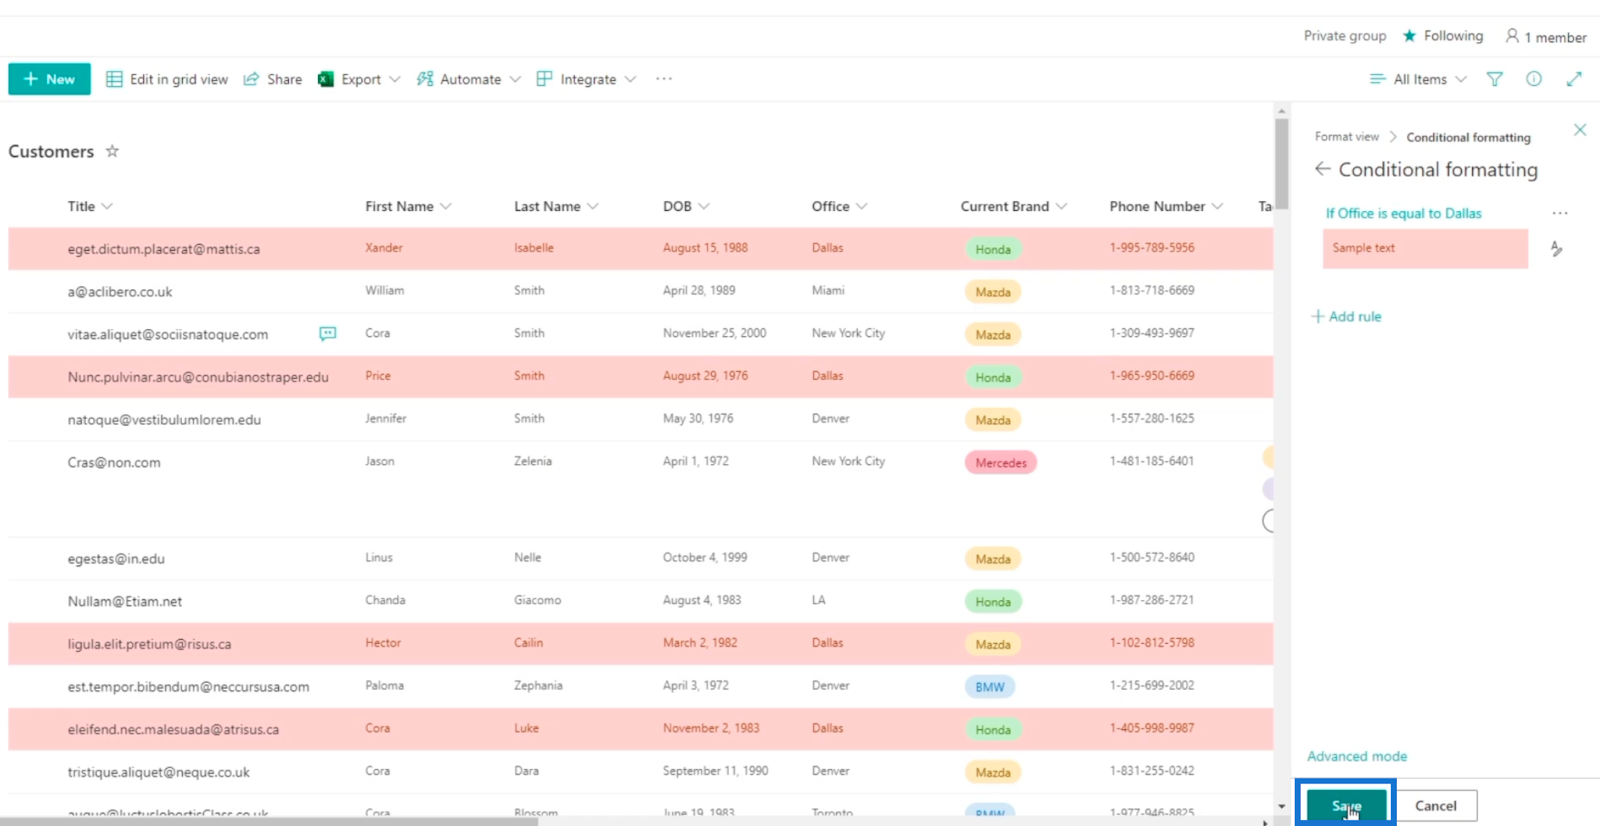Click the Sample text color preview
The image size is (1600, 826).
[x=1425, y=248]
